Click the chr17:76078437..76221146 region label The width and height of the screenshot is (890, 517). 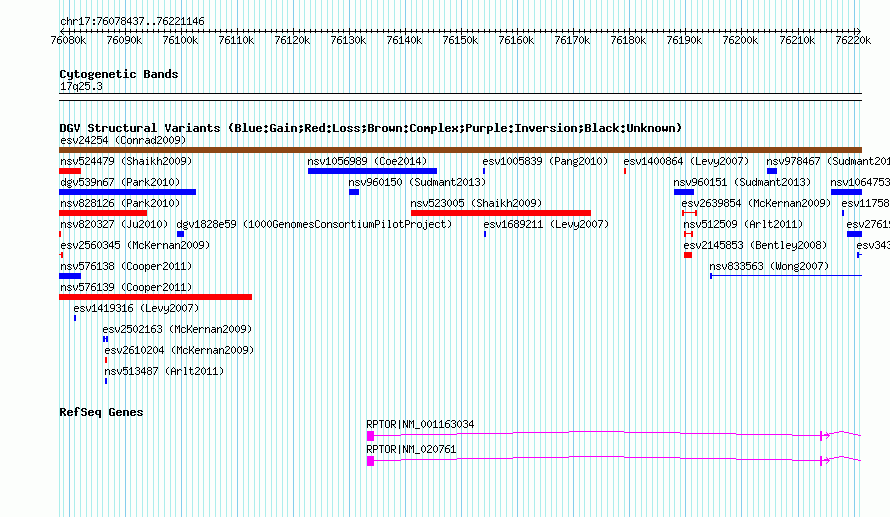click(x=132, y=21)
